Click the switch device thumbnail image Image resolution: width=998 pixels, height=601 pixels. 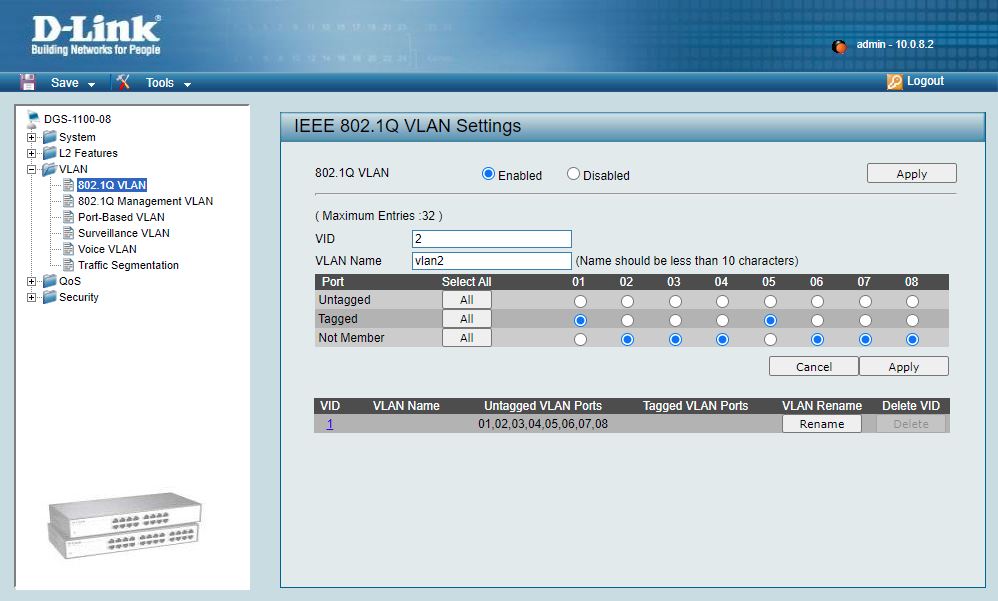(x=125, y=530)
